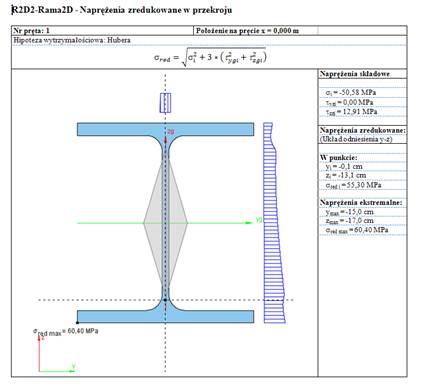This screenshot has width=423, height=386.
Task: Click the green yg axis label
Action: (259, 219)
